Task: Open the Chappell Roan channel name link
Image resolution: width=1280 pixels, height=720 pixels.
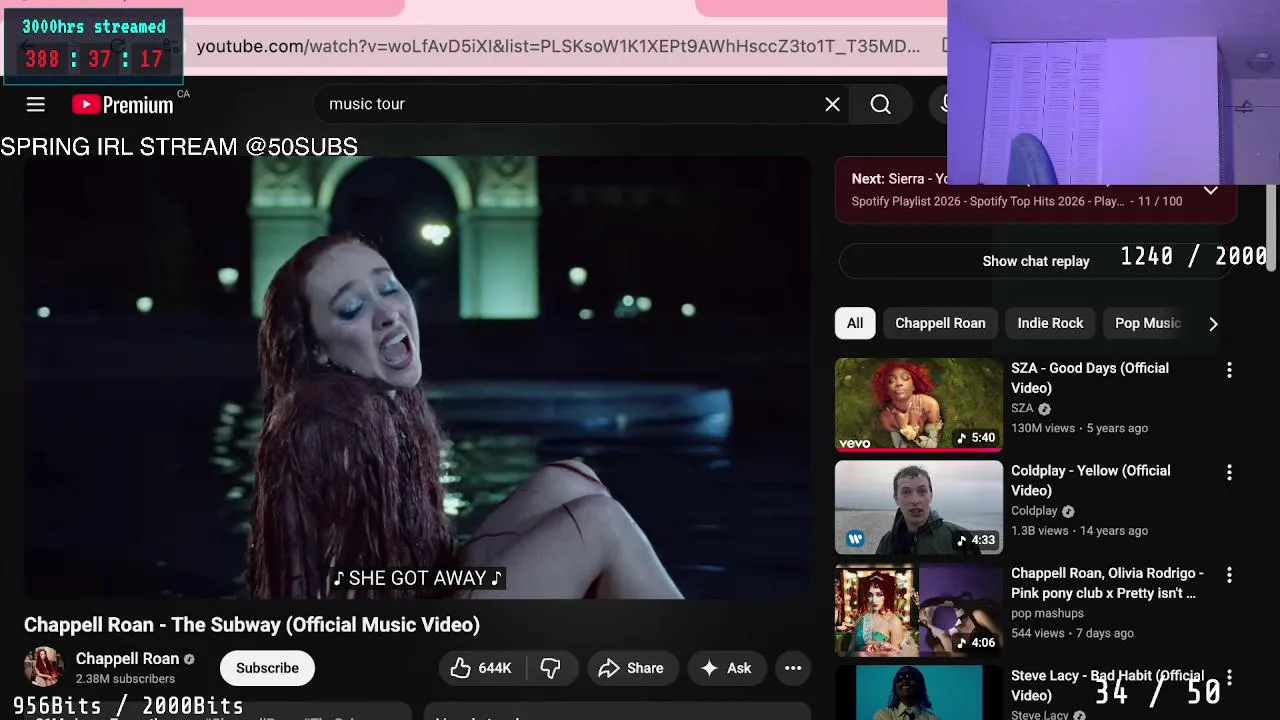Action: point(127,659)
